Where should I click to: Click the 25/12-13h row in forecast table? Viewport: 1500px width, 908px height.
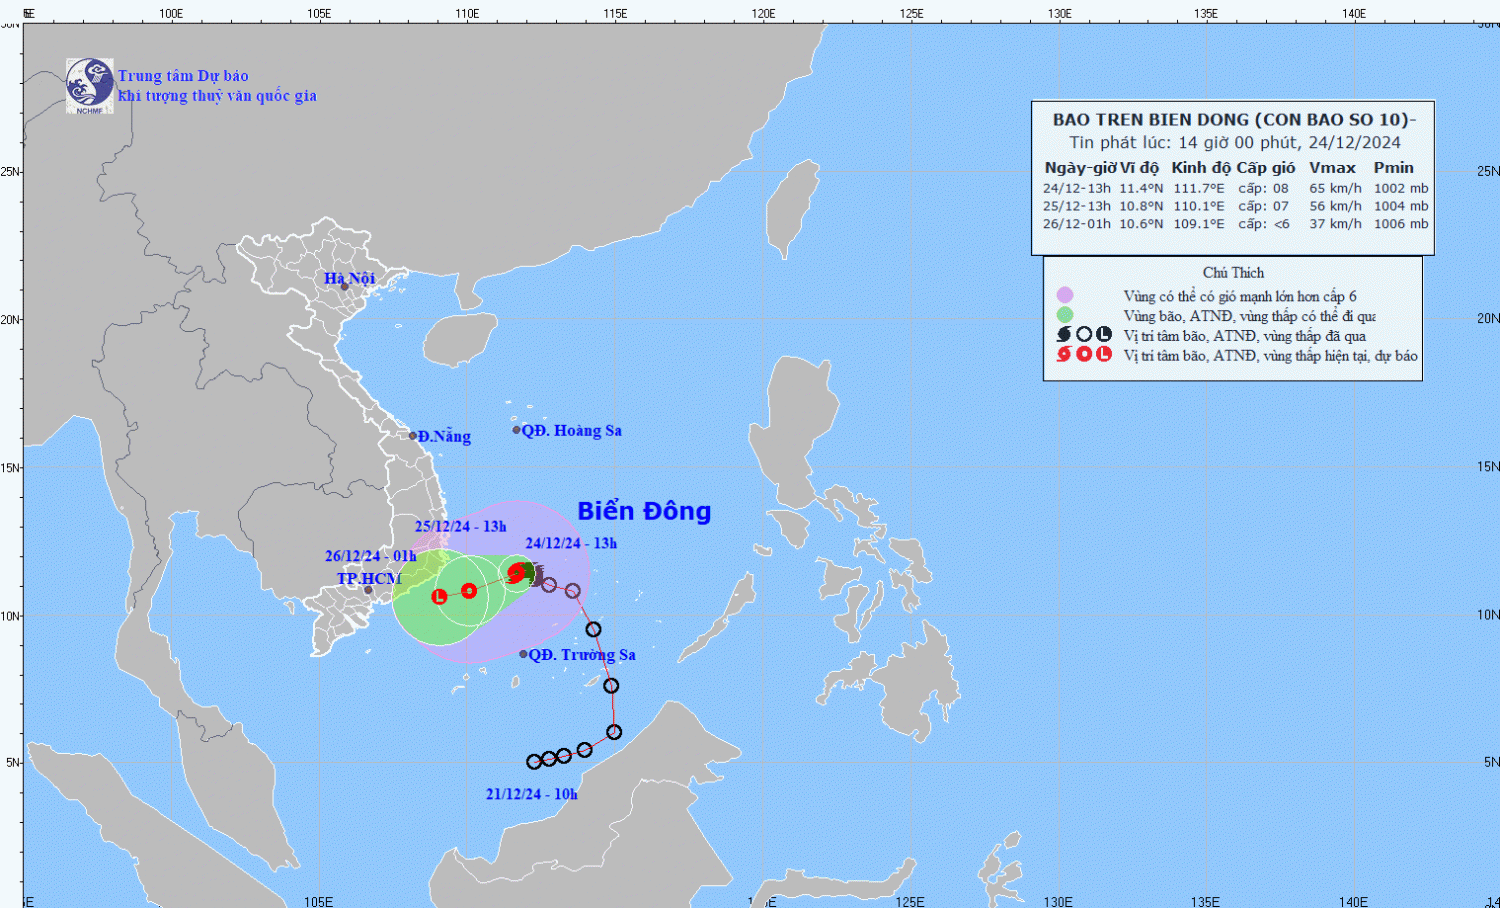click(x=1235, y=206)
